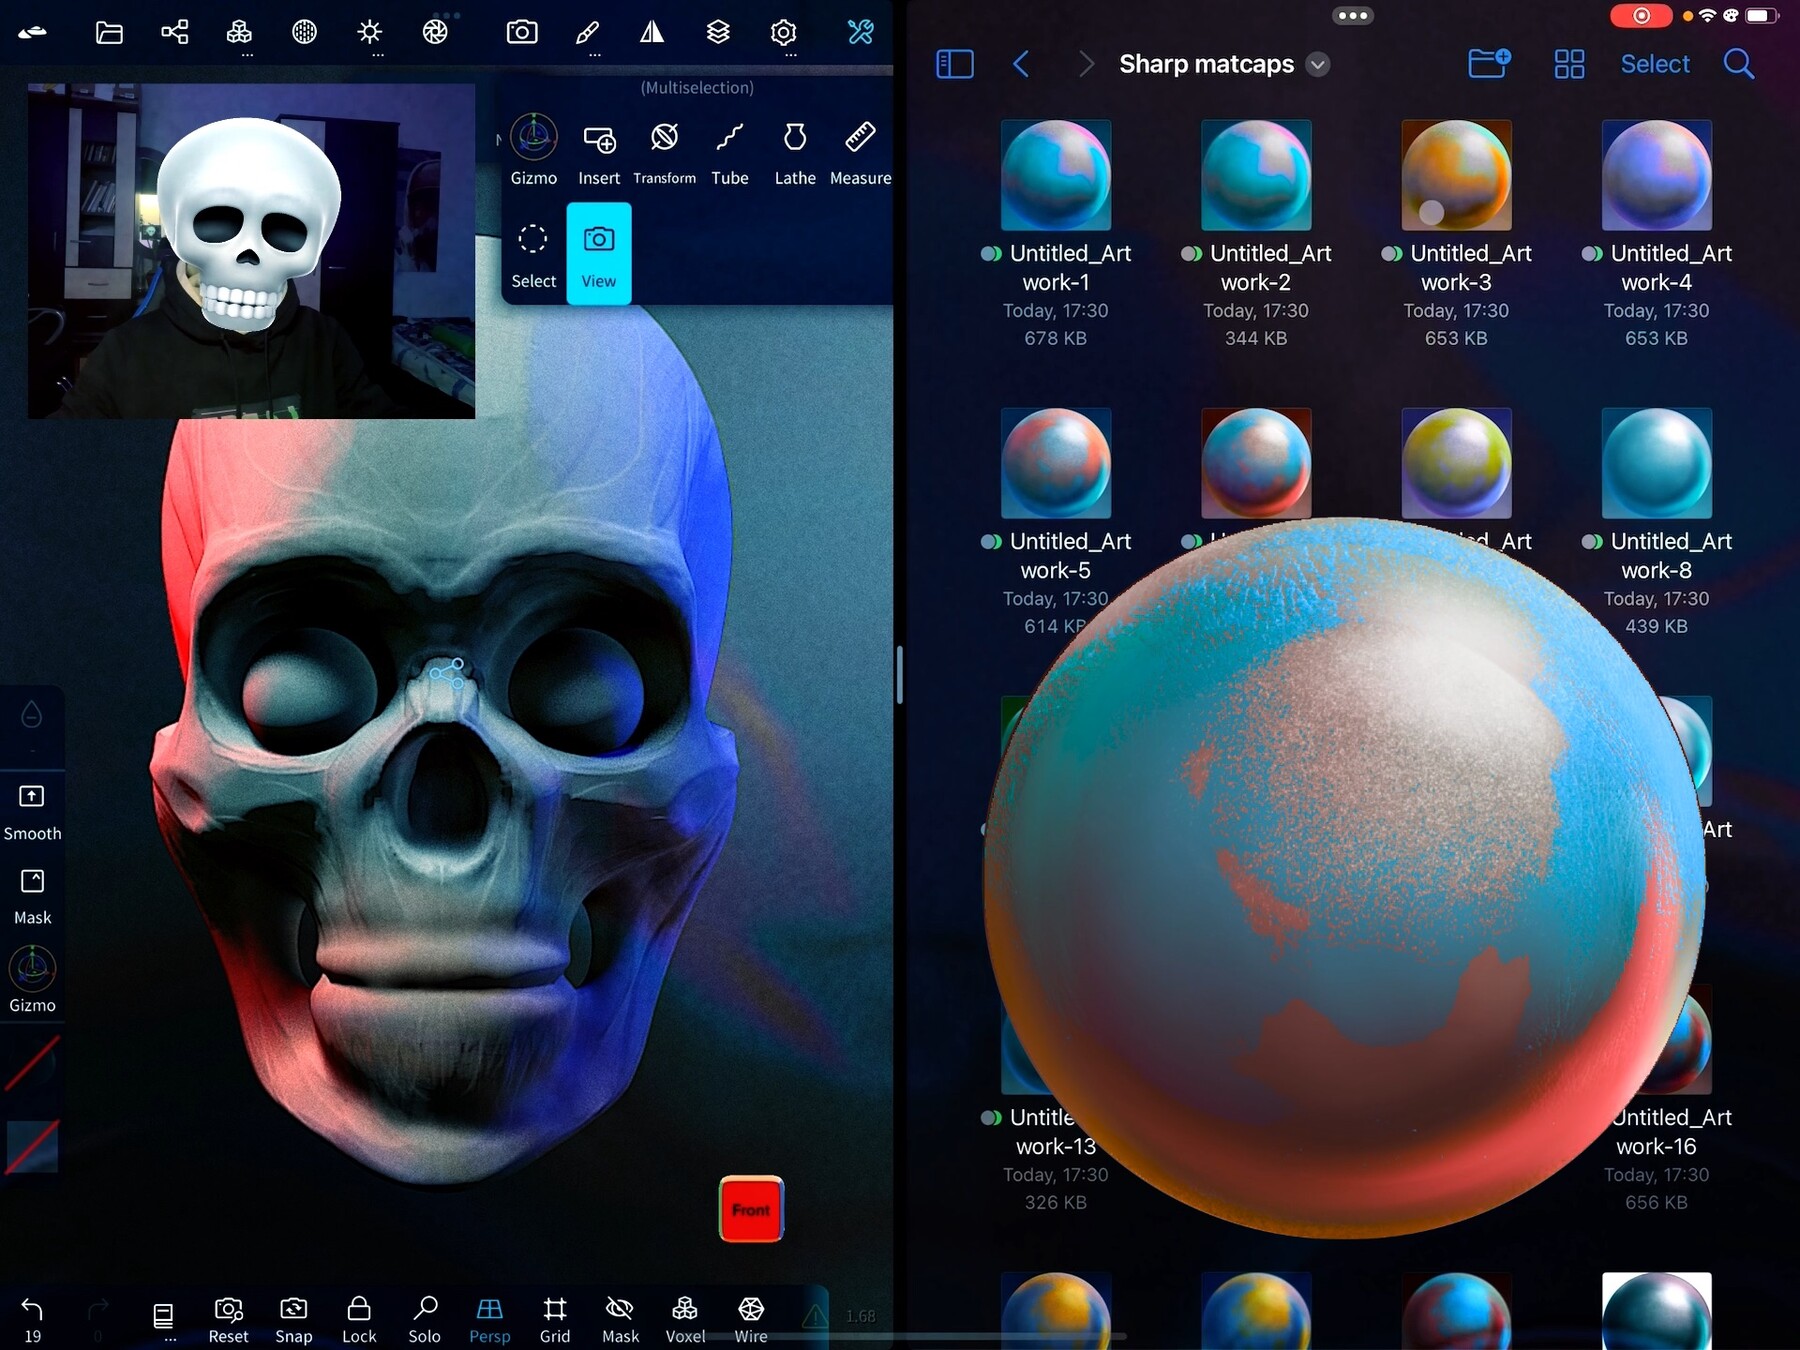Select the Paint brush tool in the top toolbar
The image size is (1800, 1350).
(x=588, y=33)
